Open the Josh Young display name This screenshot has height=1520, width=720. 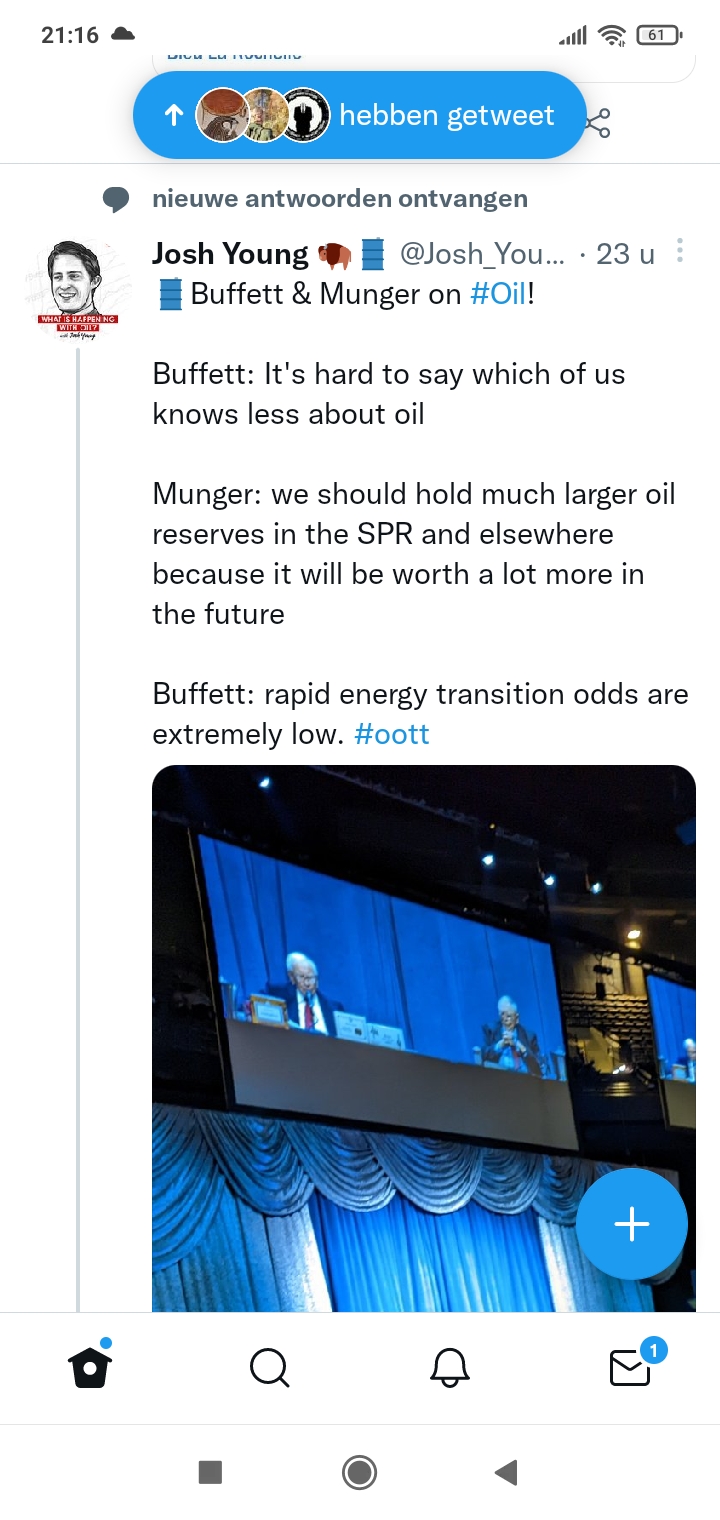[230, 254]
